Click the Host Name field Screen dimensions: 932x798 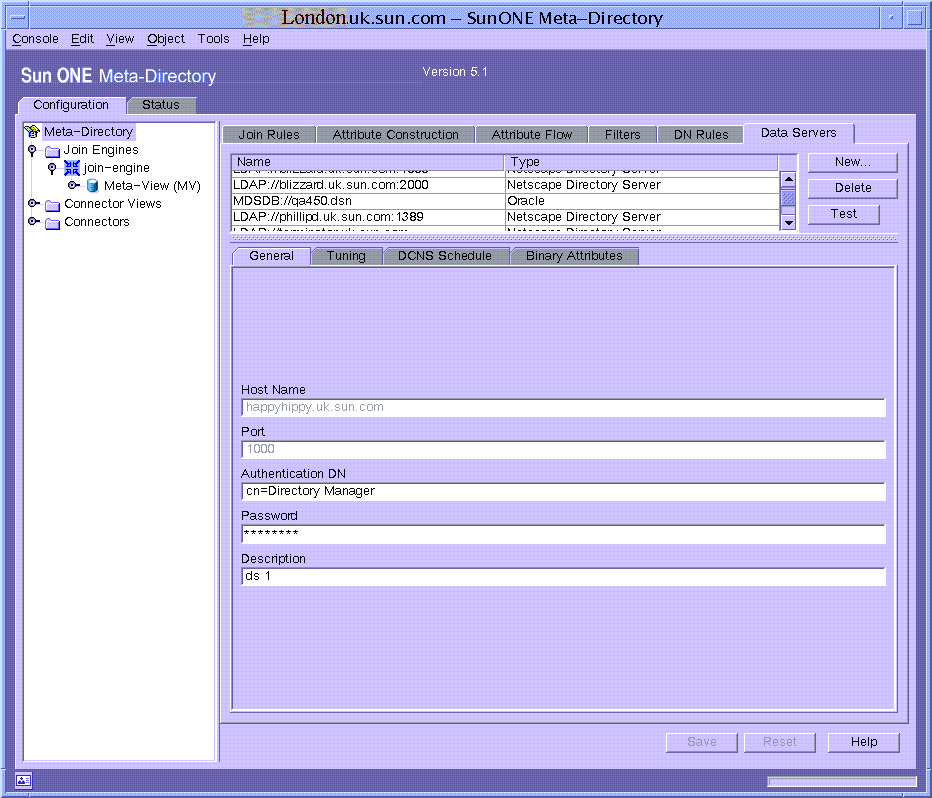tap(563, 408)
